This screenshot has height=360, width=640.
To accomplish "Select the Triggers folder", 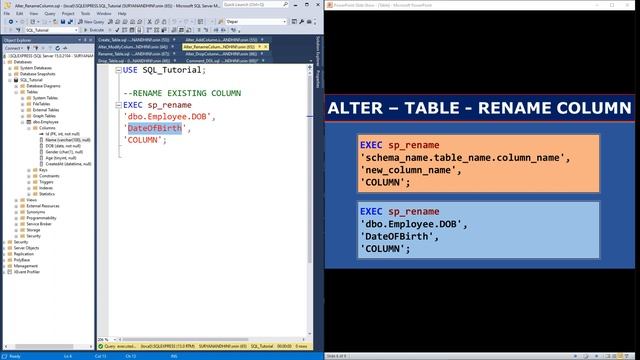I will 46,182.
